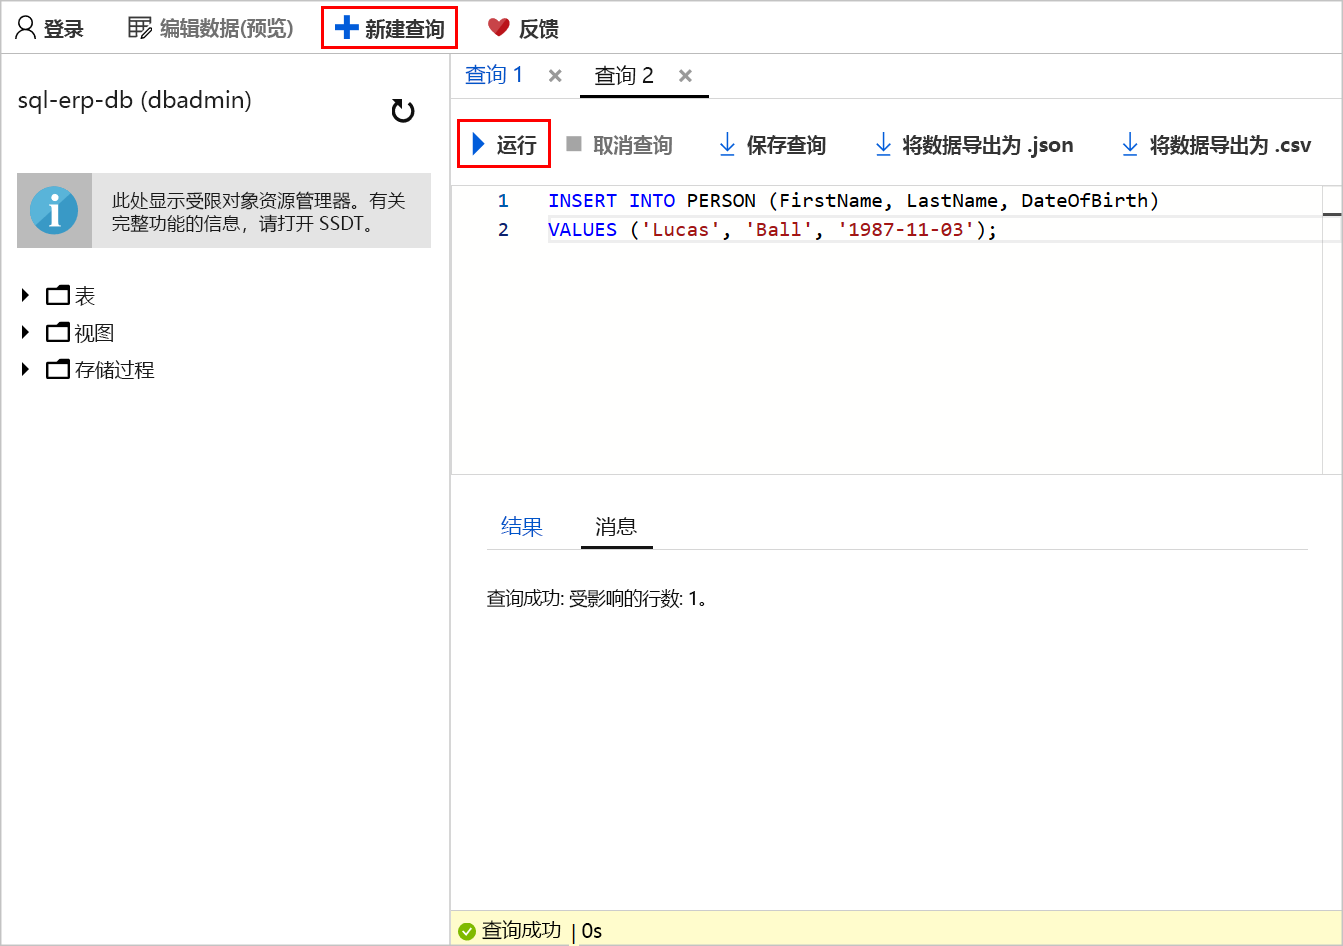Select the 查询 2 tab
Image resolution: width=1343 pixels, height=946 pixels.
[624, 76]
